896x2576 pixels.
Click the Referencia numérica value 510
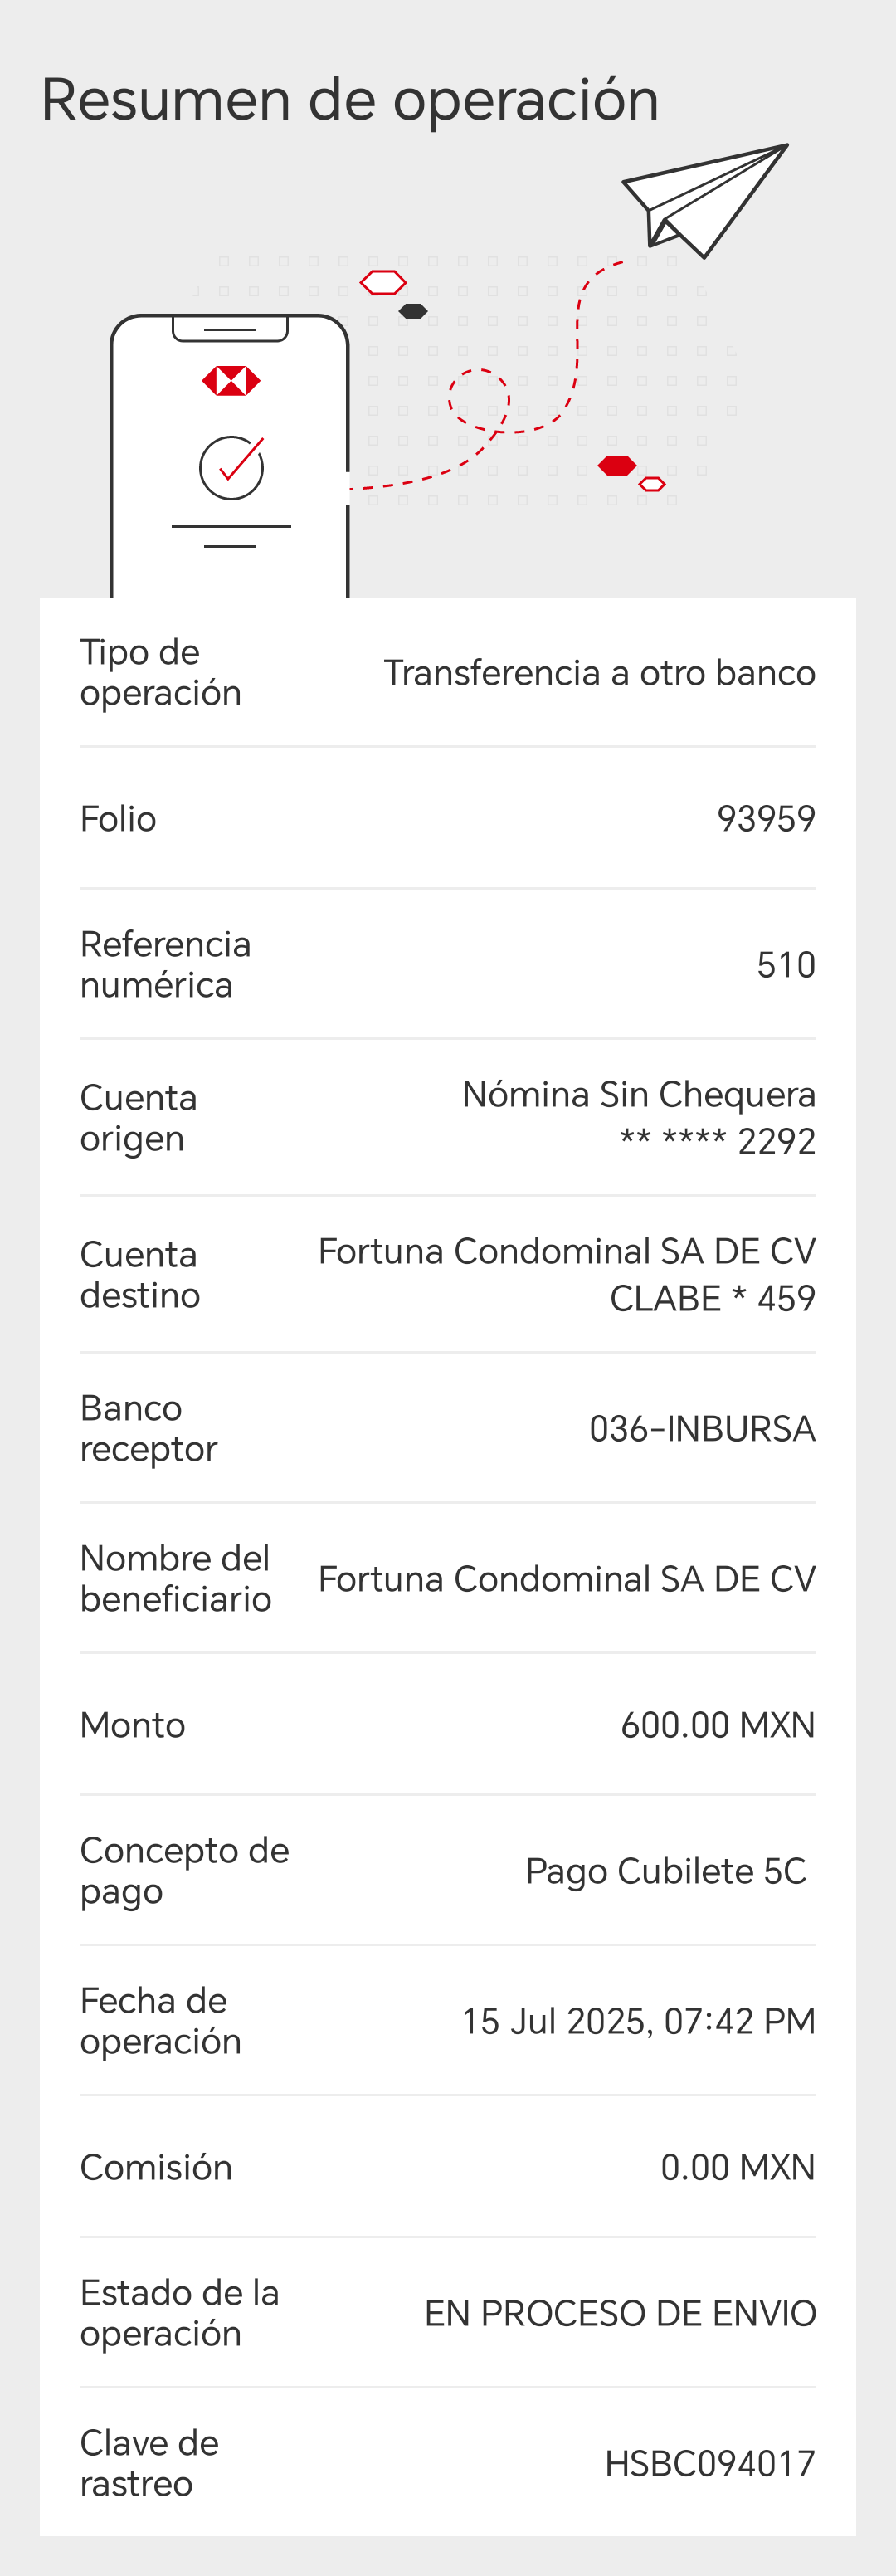pos(786,965)
